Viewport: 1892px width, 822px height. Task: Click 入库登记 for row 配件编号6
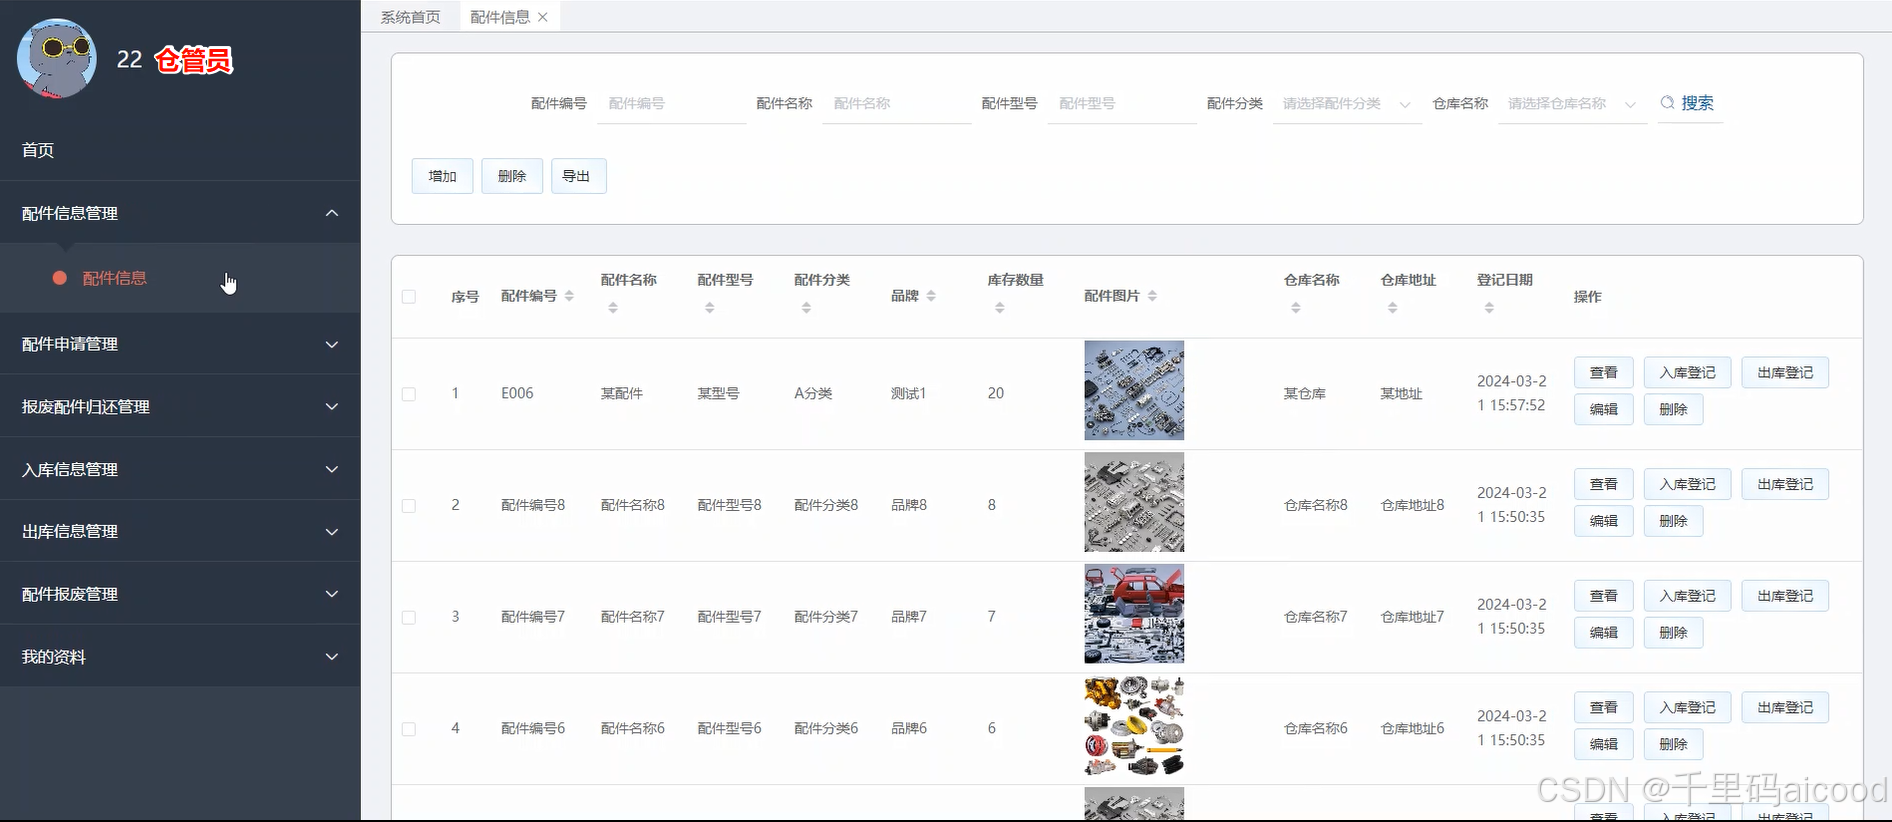click(1687, 708)
